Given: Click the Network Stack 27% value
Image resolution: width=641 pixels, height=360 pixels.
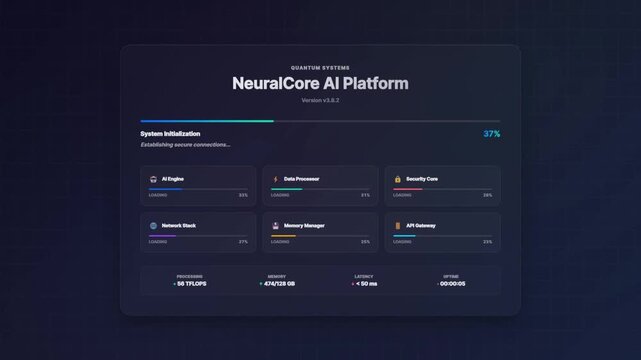Looking at the screenshot, I should (243, 242).
